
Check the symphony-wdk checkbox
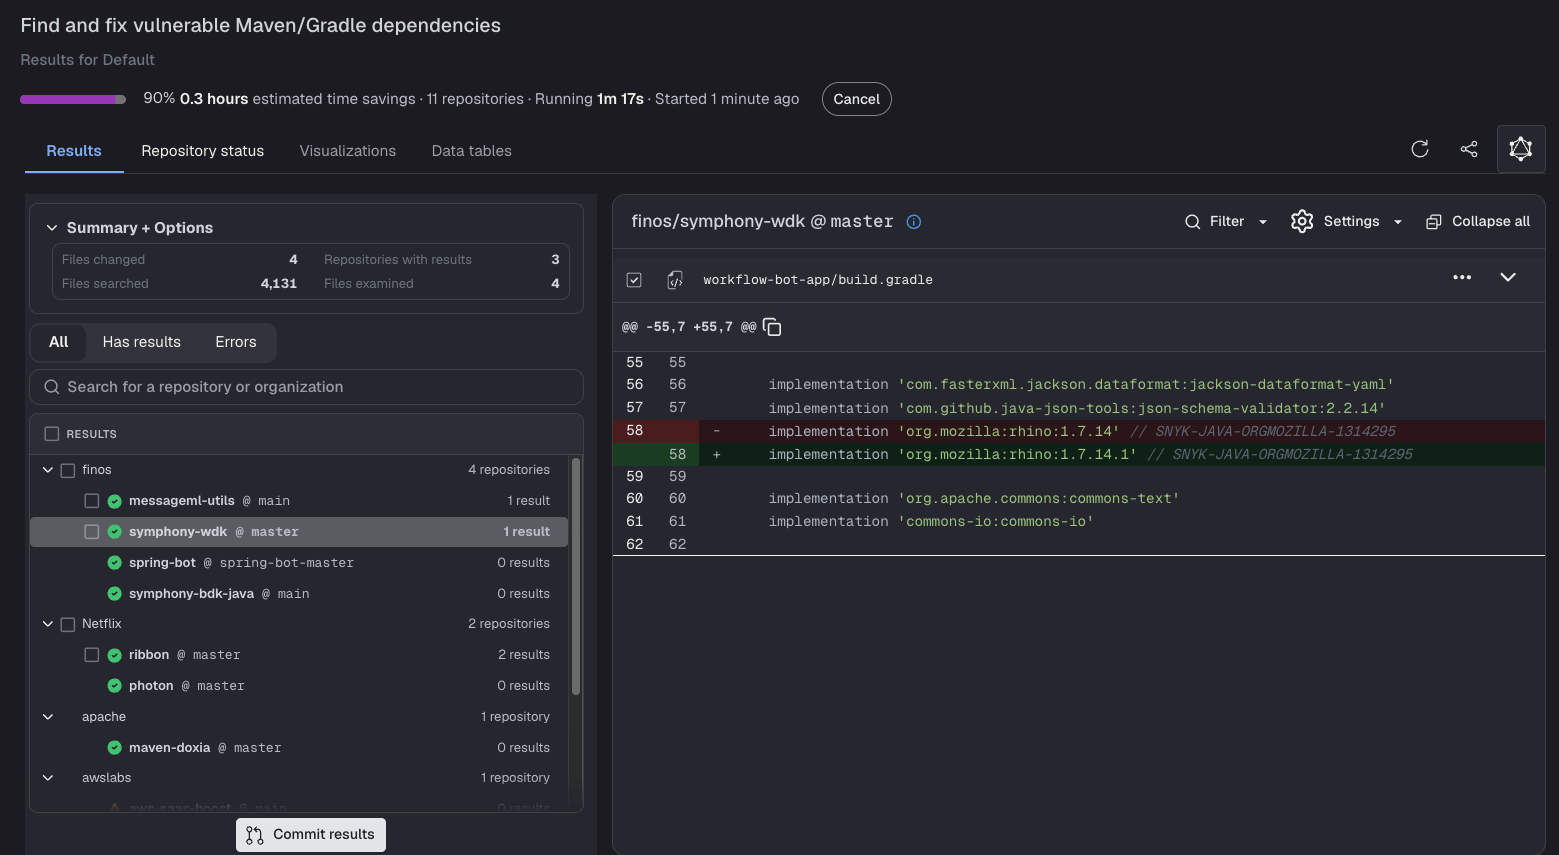[x=92, y=532]
